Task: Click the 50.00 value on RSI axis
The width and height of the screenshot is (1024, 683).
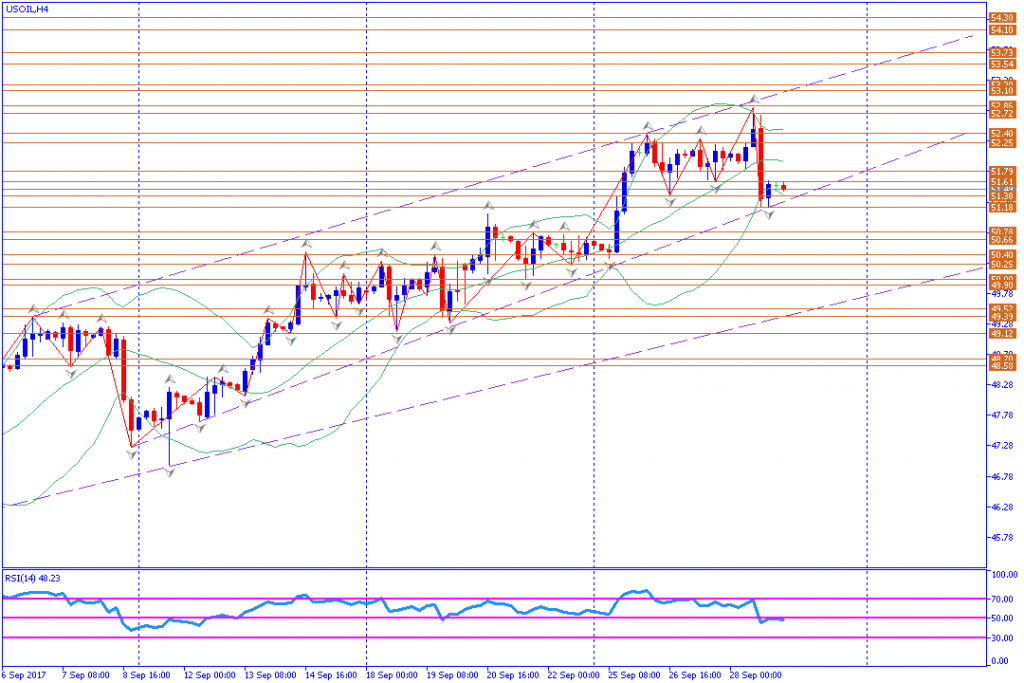Action: click(1002, 618)
